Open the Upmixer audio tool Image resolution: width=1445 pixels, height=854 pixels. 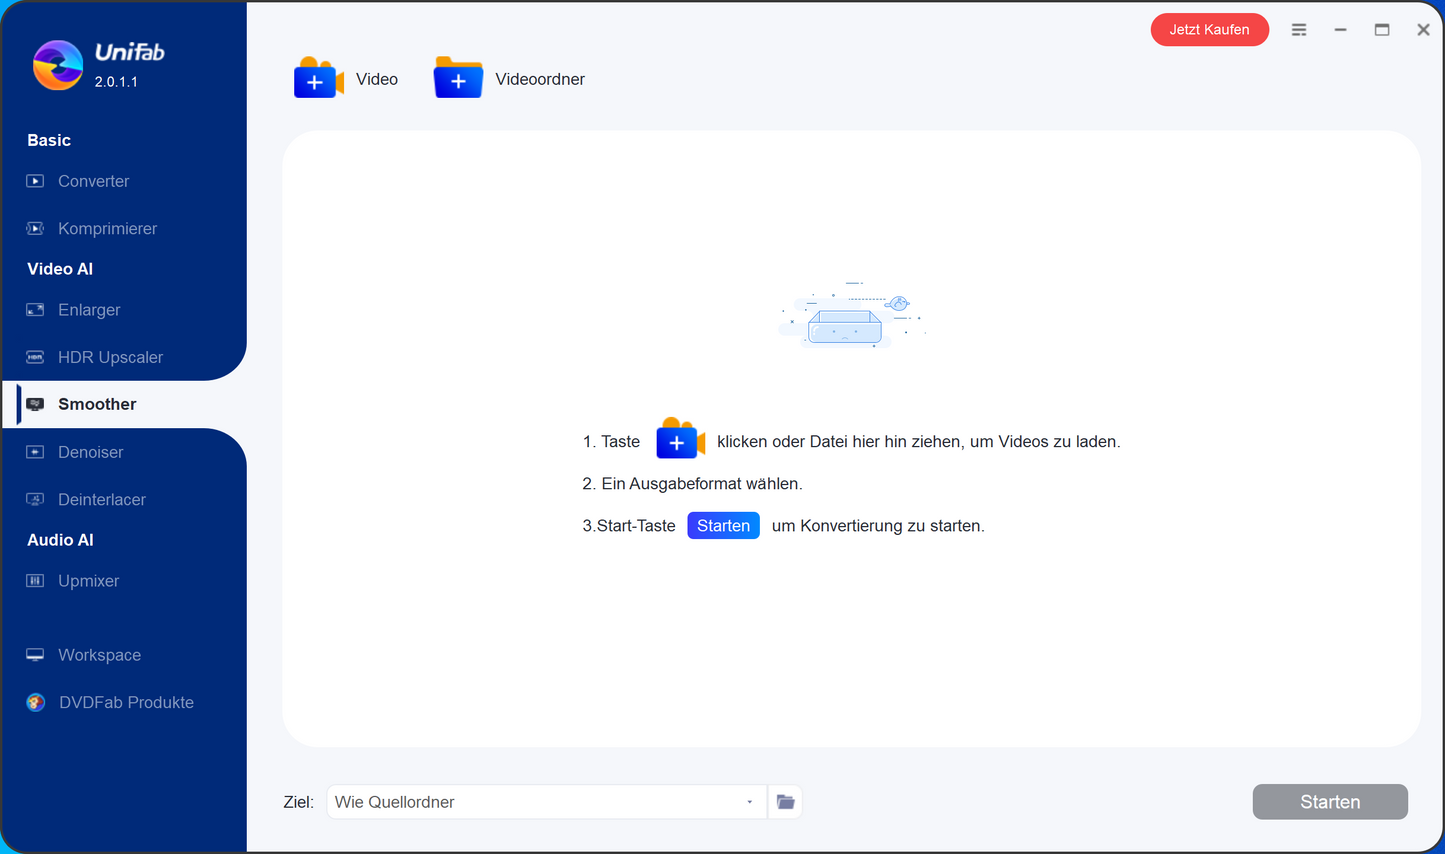tap(88, 581)
